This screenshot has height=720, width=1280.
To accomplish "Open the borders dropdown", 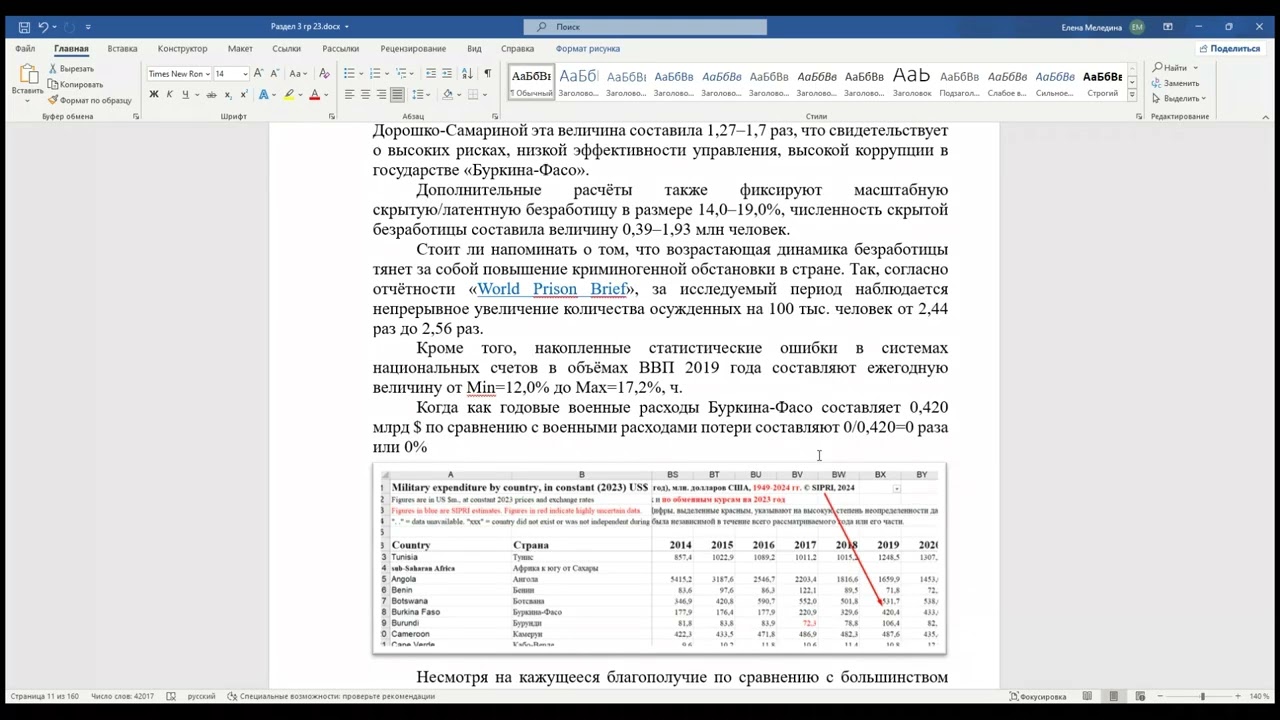I will point(485,95).
